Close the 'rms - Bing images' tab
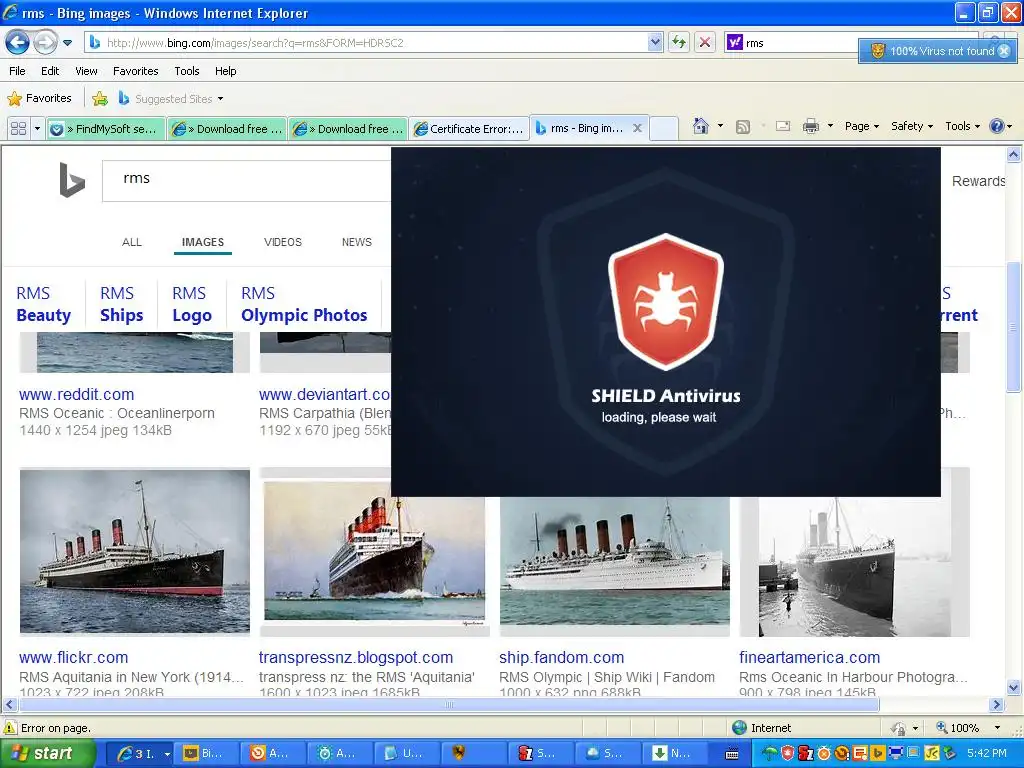1024x768 pixels. point(637,128)
